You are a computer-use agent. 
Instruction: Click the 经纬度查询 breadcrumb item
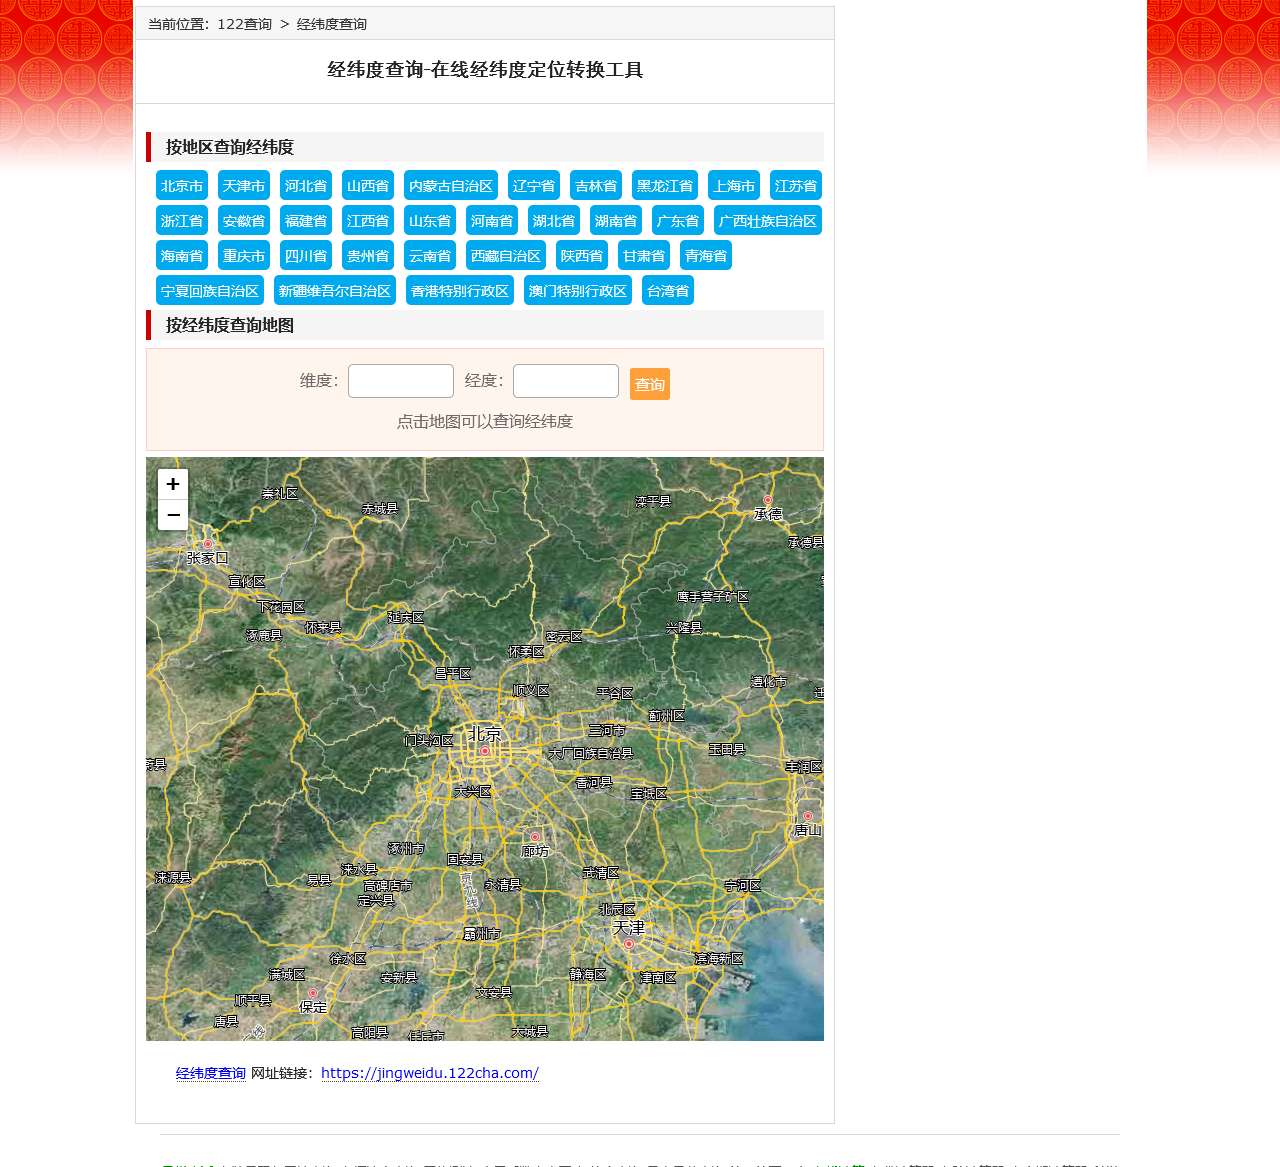pos(330,23)
